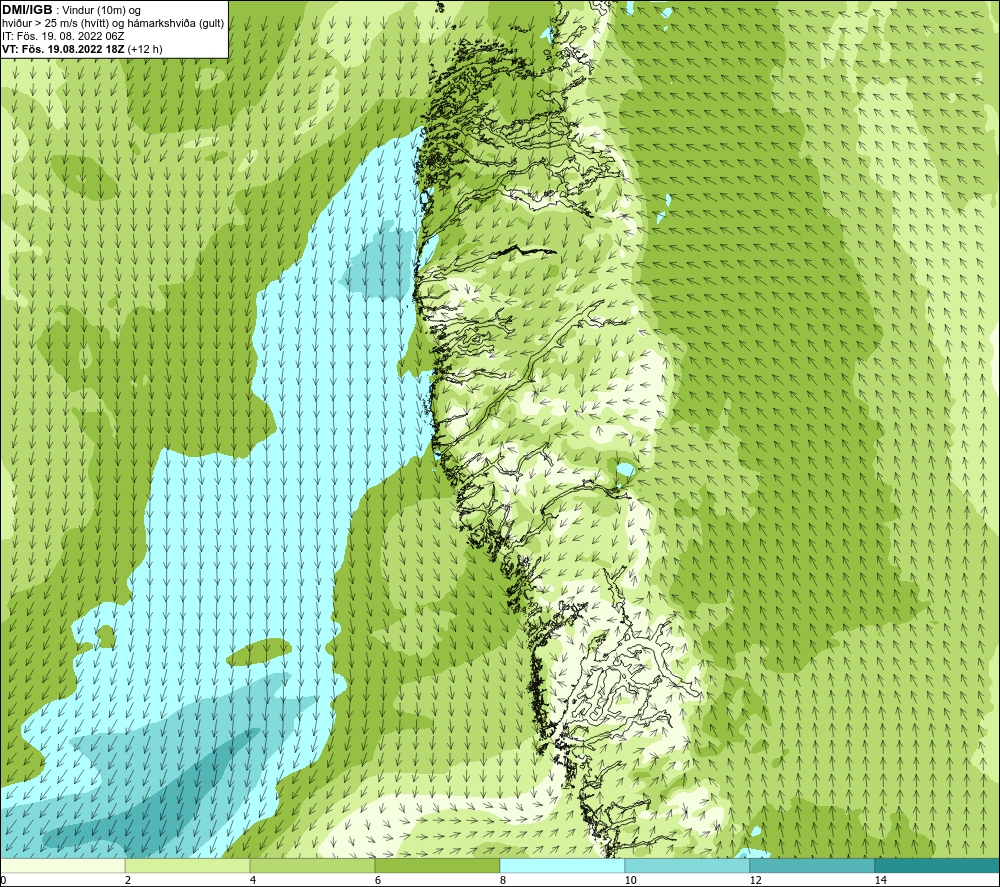Click the '12' label on the color scale
This screenshot has height=887, width=1000.
click(x=756, y=881)
